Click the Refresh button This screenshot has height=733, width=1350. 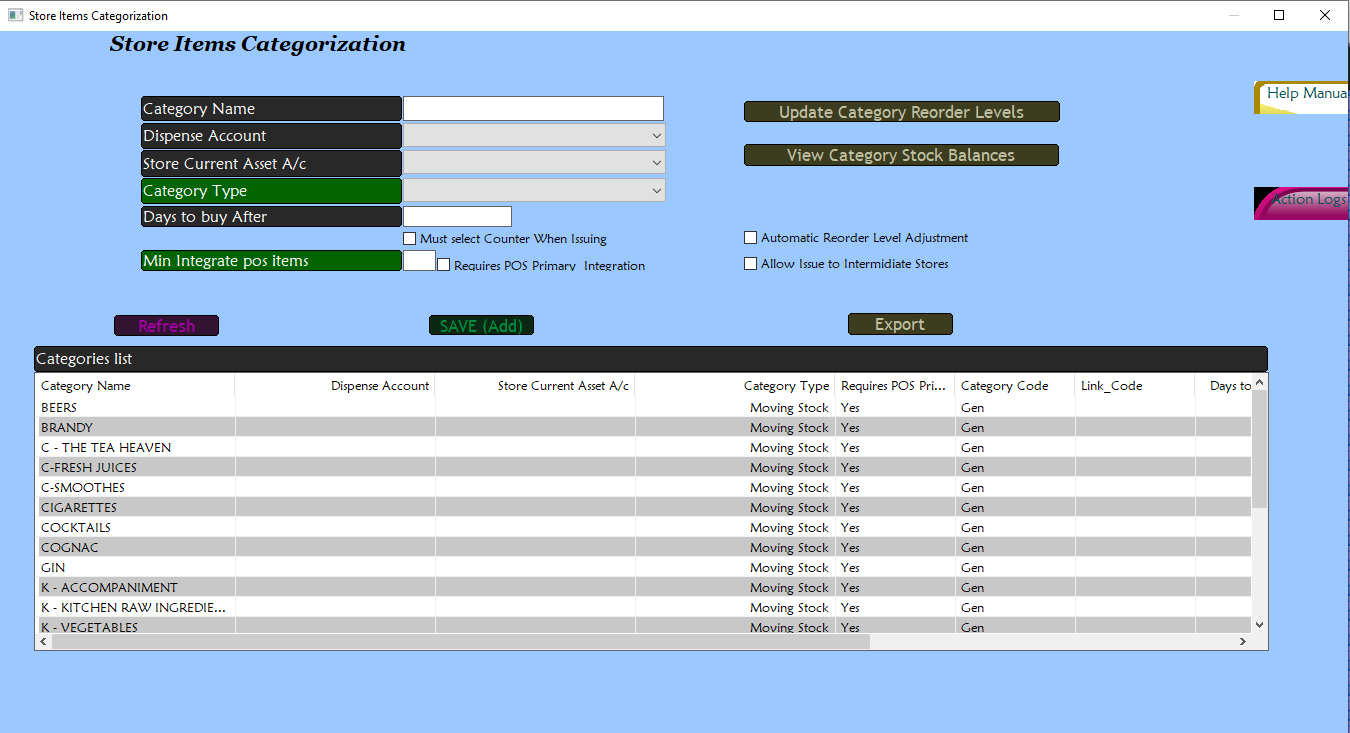pyautogui.click(x=166, y=326)
